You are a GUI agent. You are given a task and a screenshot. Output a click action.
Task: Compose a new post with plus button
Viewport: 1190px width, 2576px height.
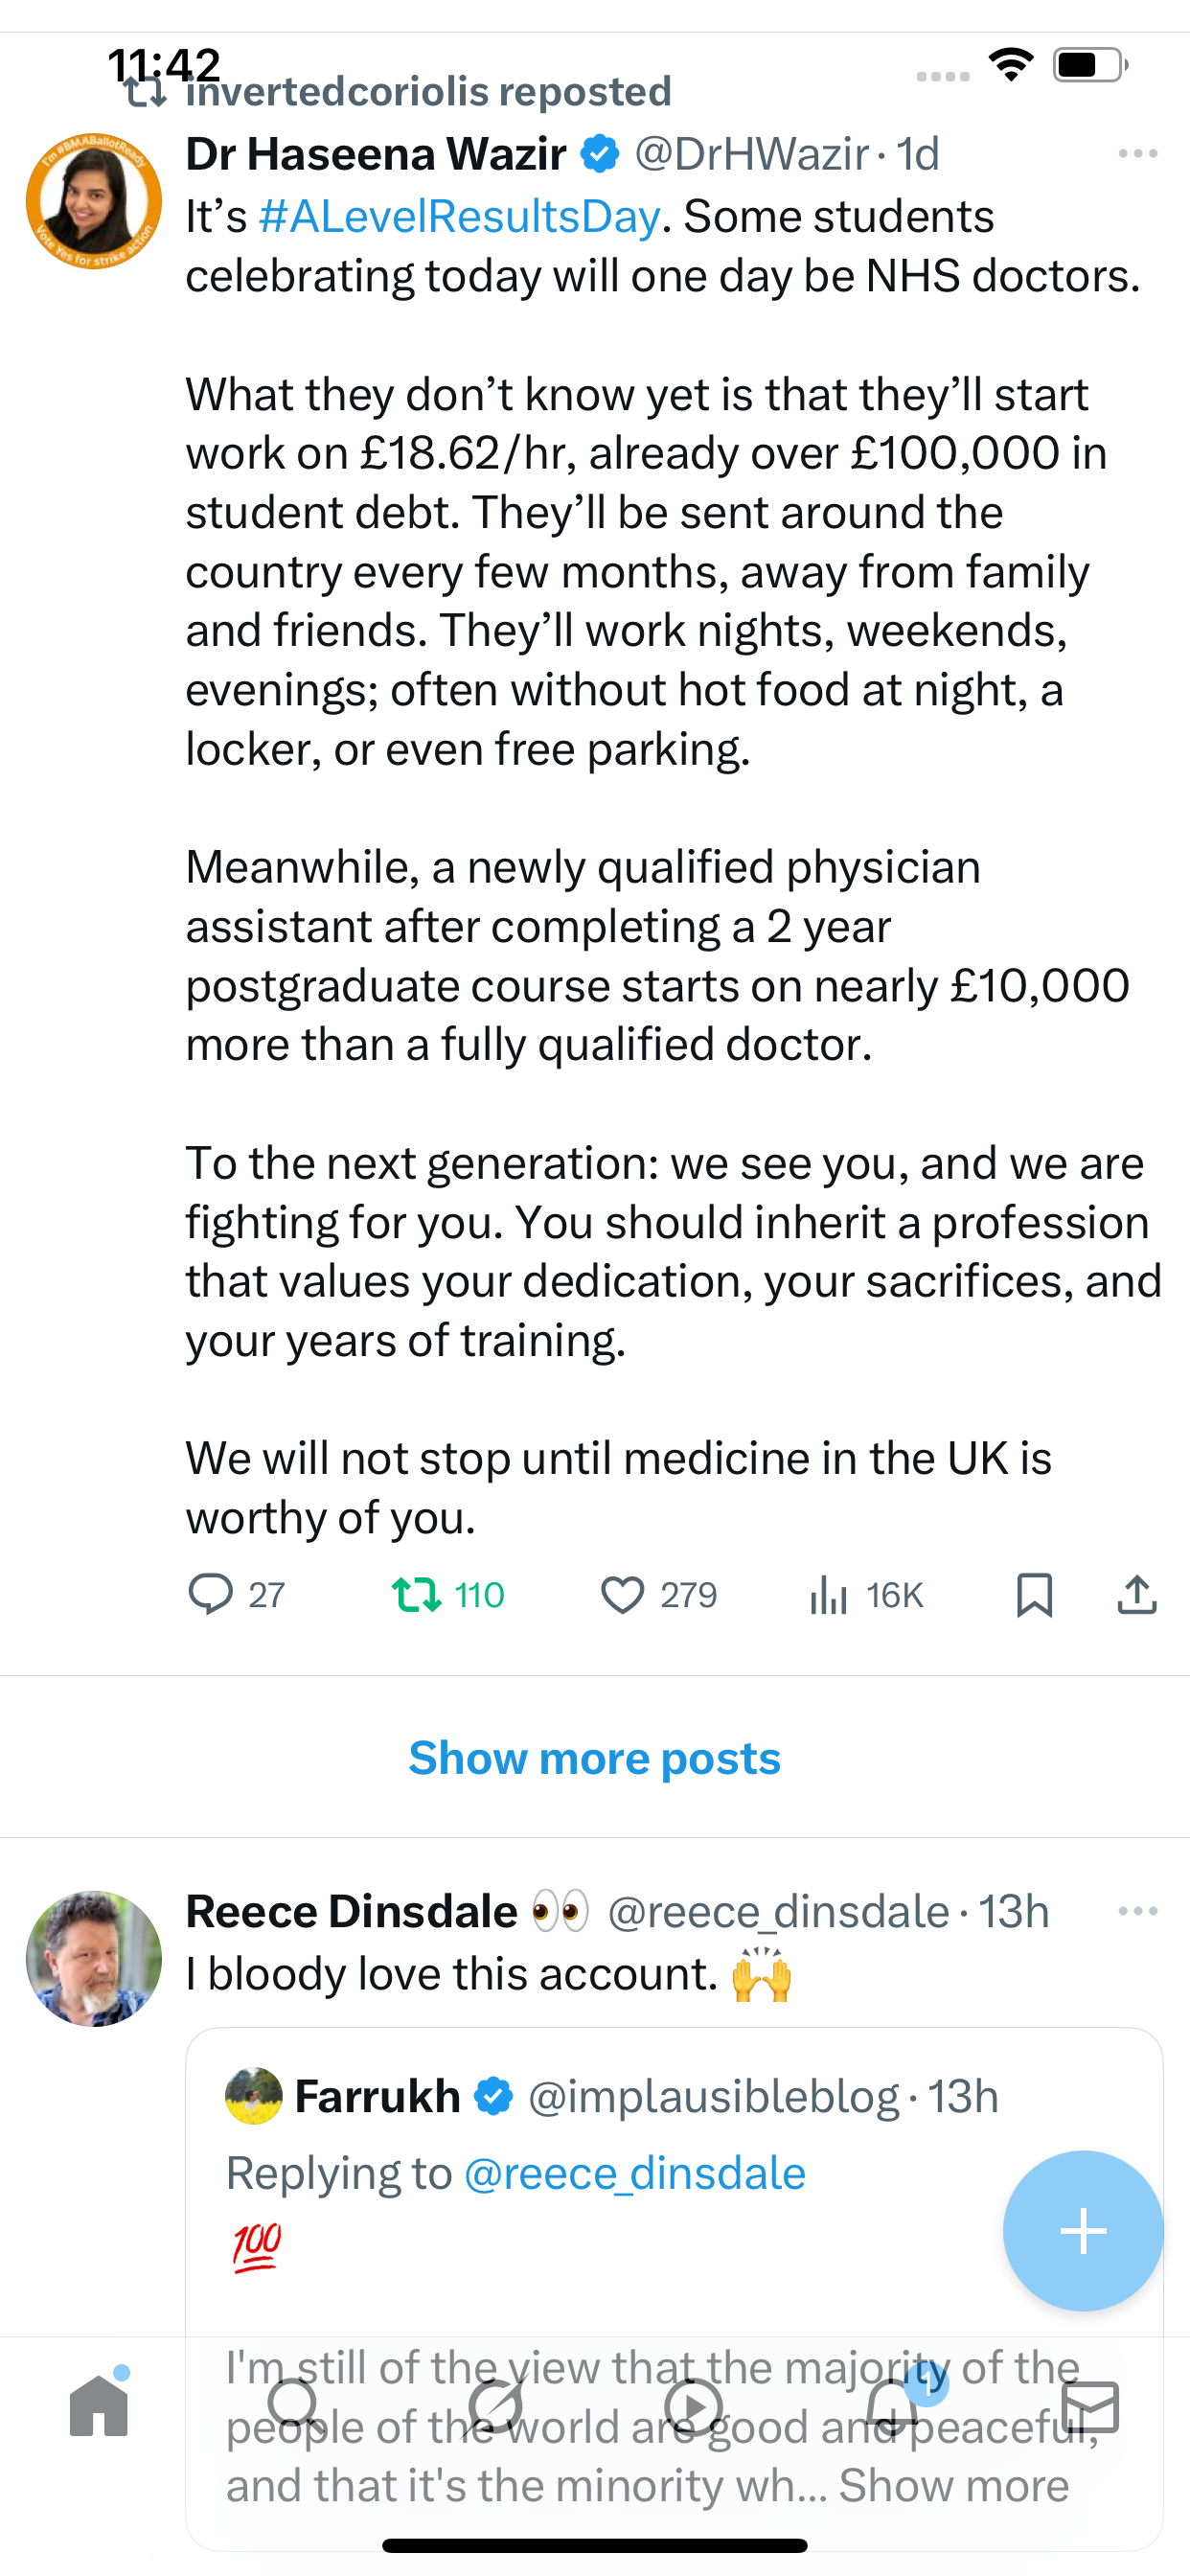(x=1083, y=2231)
